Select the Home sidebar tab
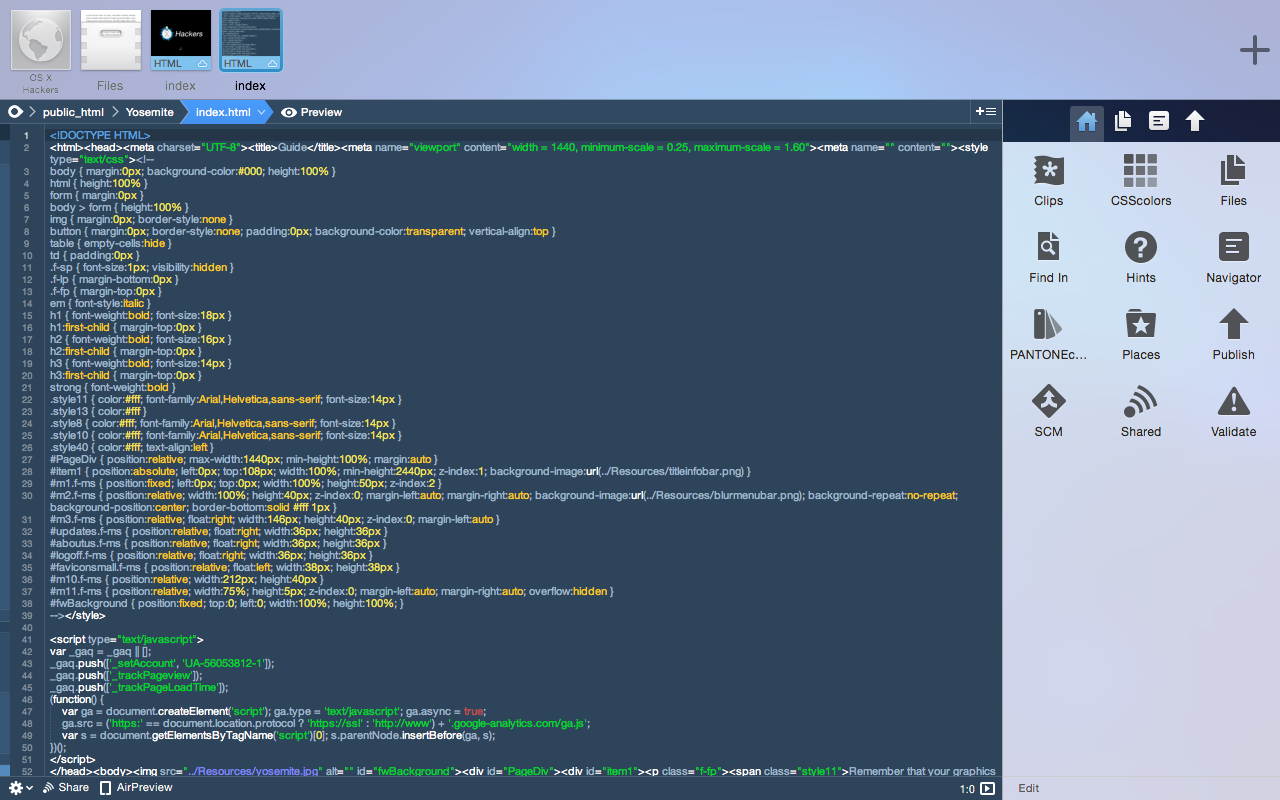The height and width of the screenshot is (800, 1280). pyautogui.click(x=1087, y=122)
